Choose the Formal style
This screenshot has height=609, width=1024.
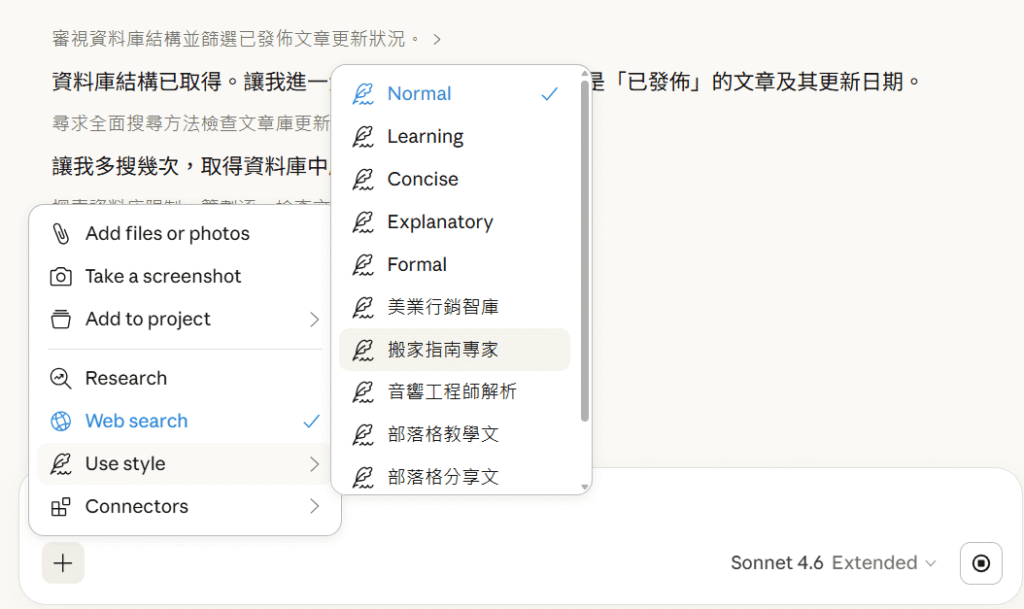417,265
